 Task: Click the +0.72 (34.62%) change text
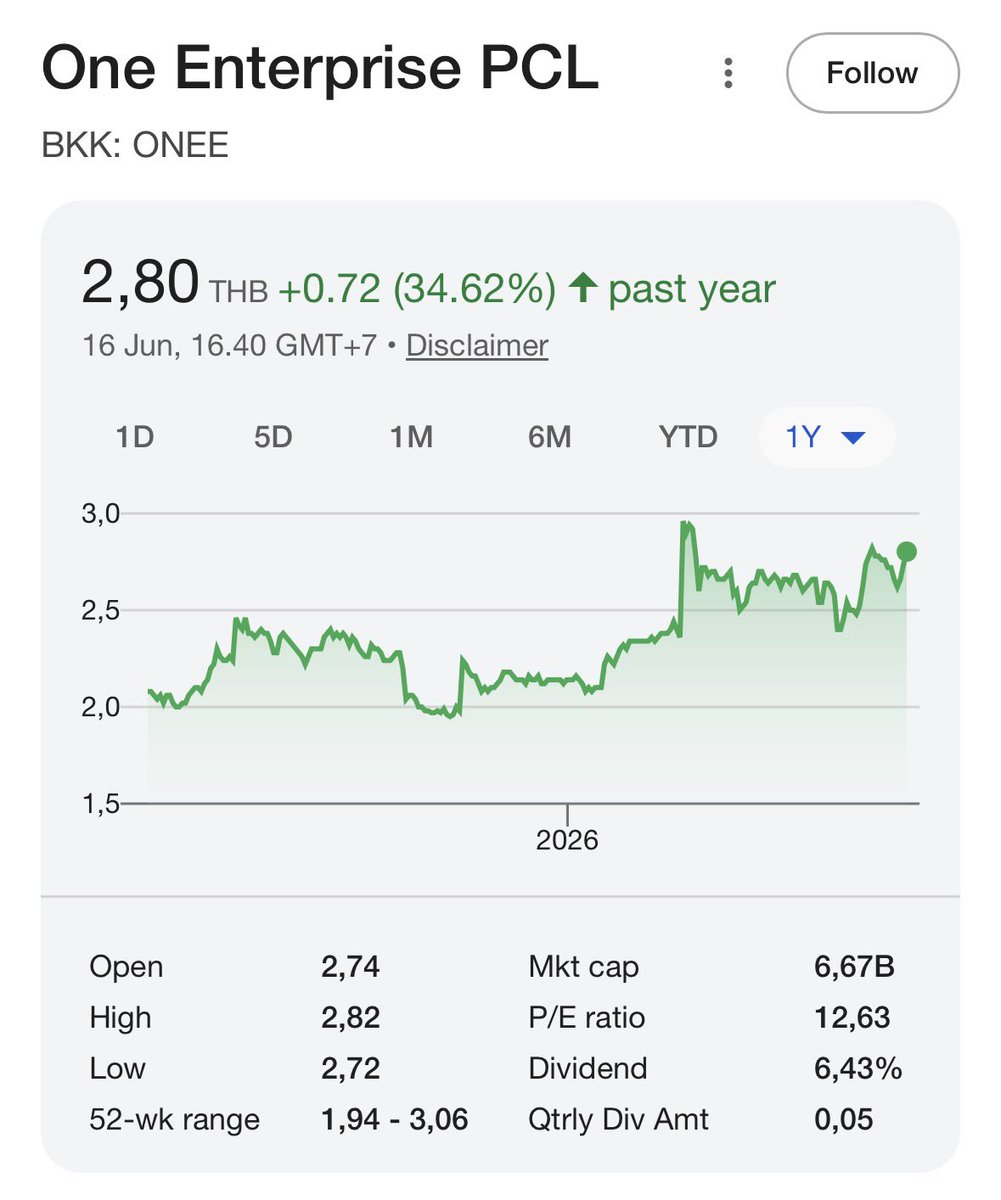[x=417, y=289]
